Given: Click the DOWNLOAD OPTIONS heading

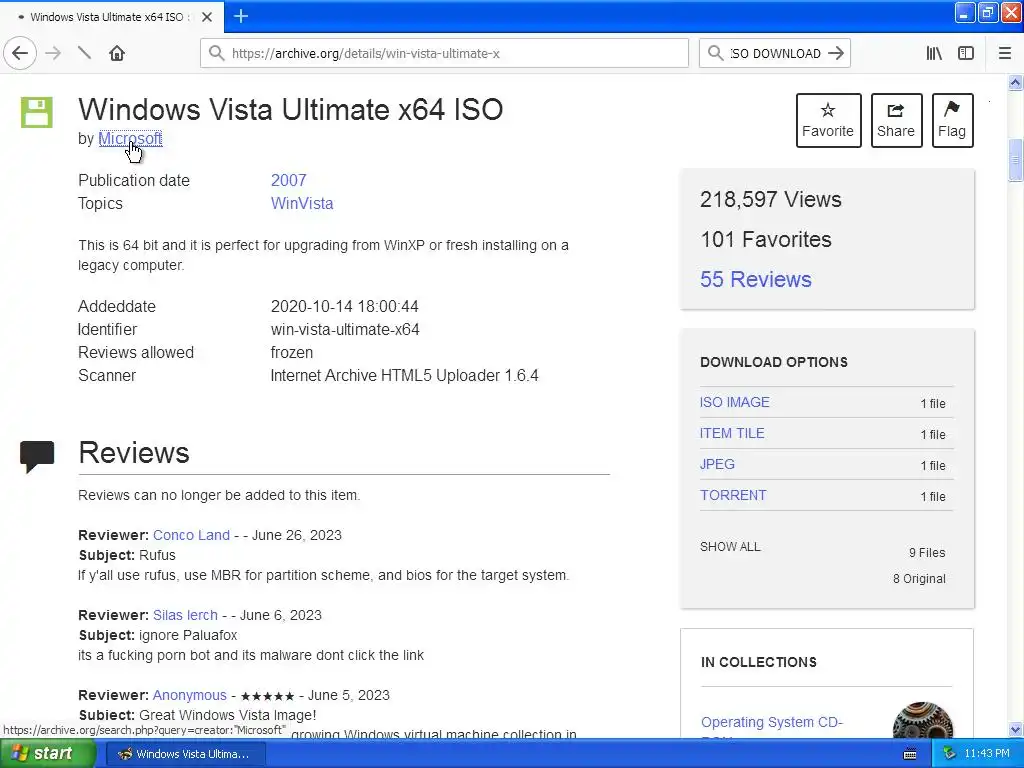Looking at the screenshot, I should point(774,362).
